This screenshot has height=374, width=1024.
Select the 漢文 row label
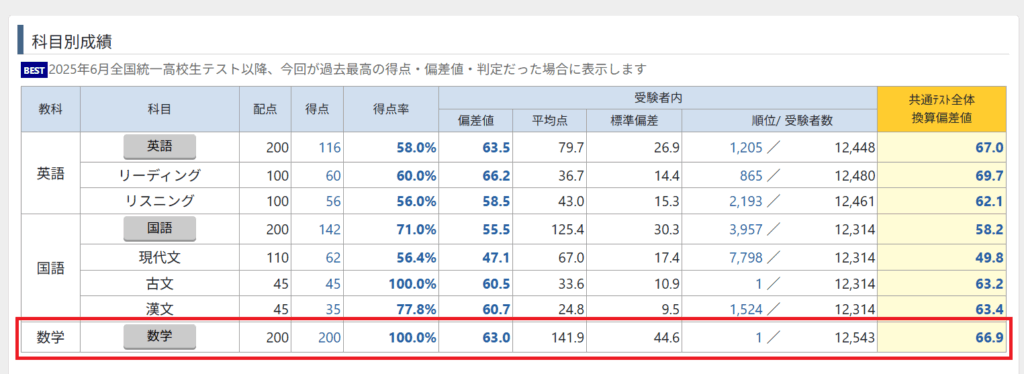point(160,310)
